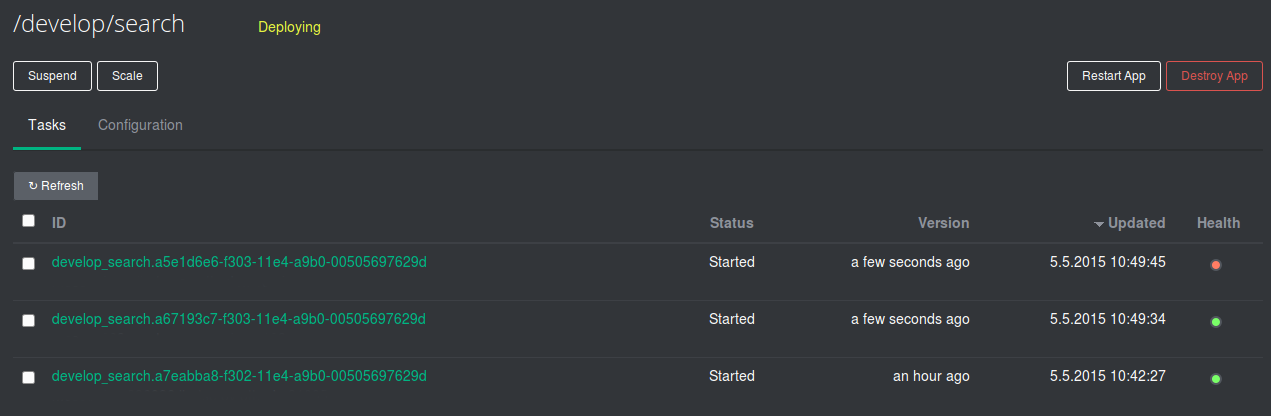Viewport: 1271px width, 416px height.
Task: Sort tasks by the Updated column arrow
Action: click(1099, 223)
